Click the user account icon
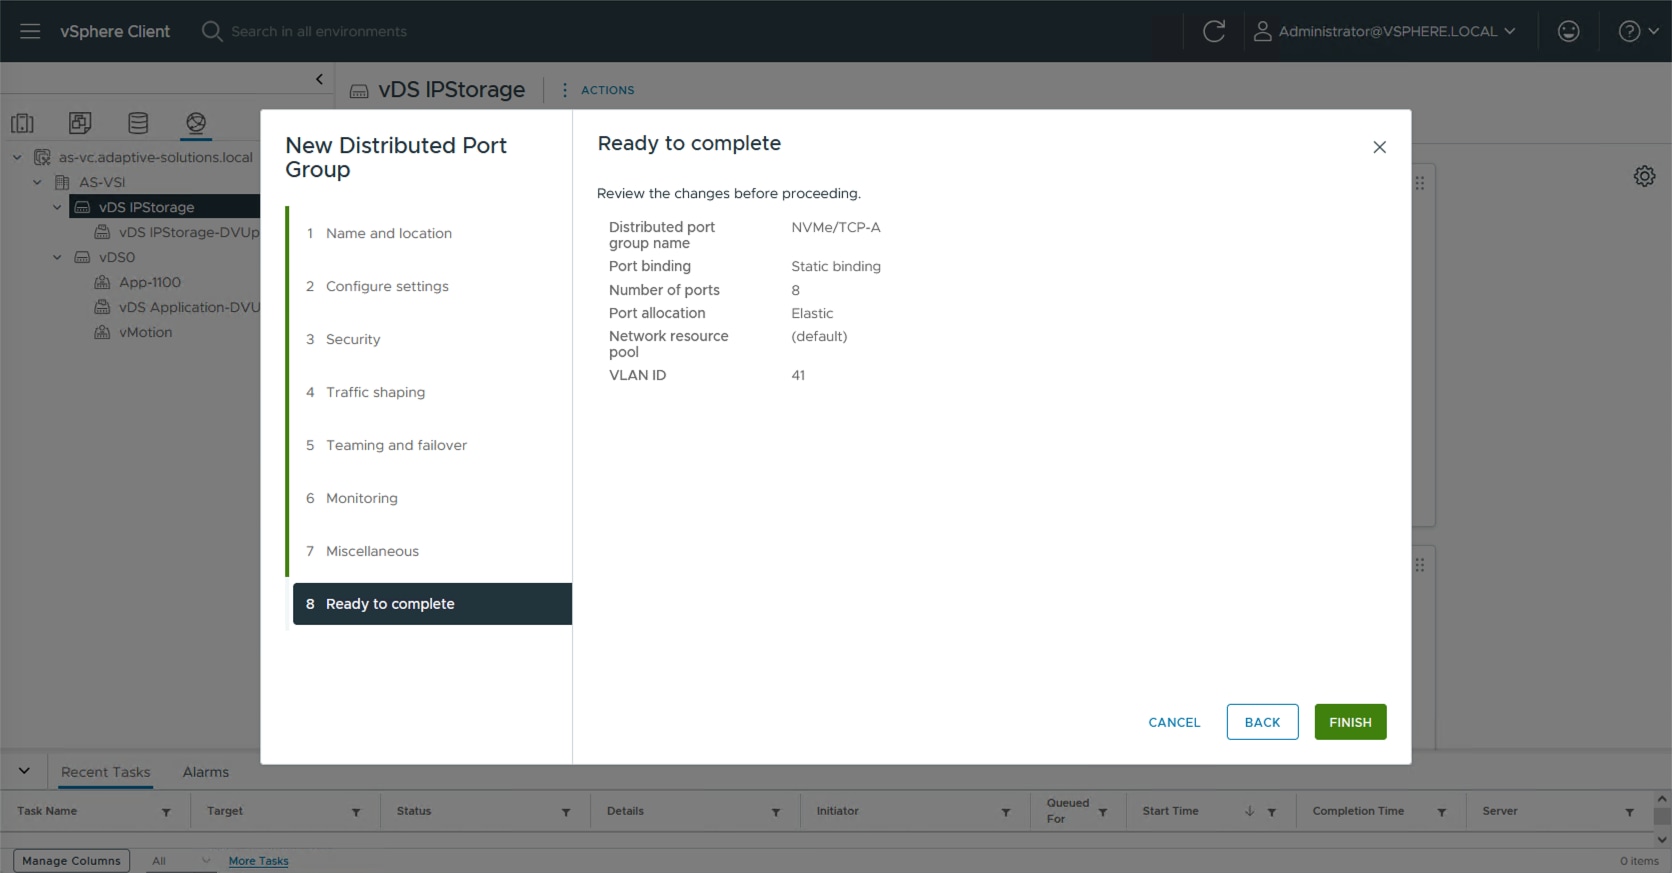1672x873 pixels. (x=1263, y=31)
